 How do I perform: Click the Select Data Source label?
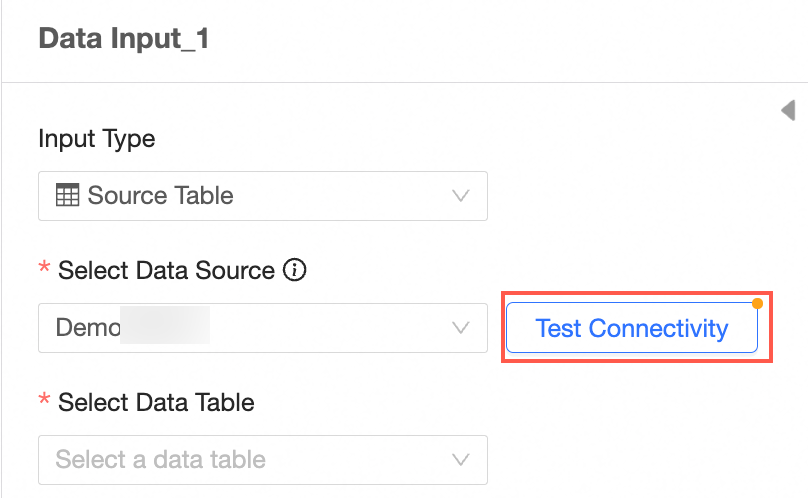(x=166, y=270)
